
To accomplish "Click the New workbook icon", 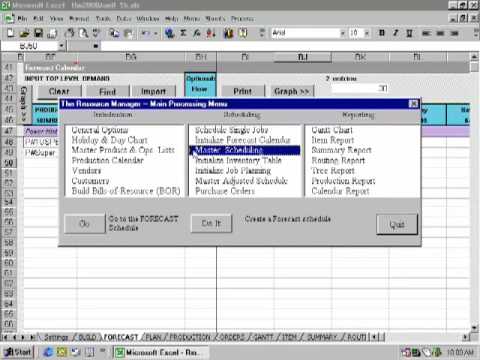I will (x=11, y=33).
